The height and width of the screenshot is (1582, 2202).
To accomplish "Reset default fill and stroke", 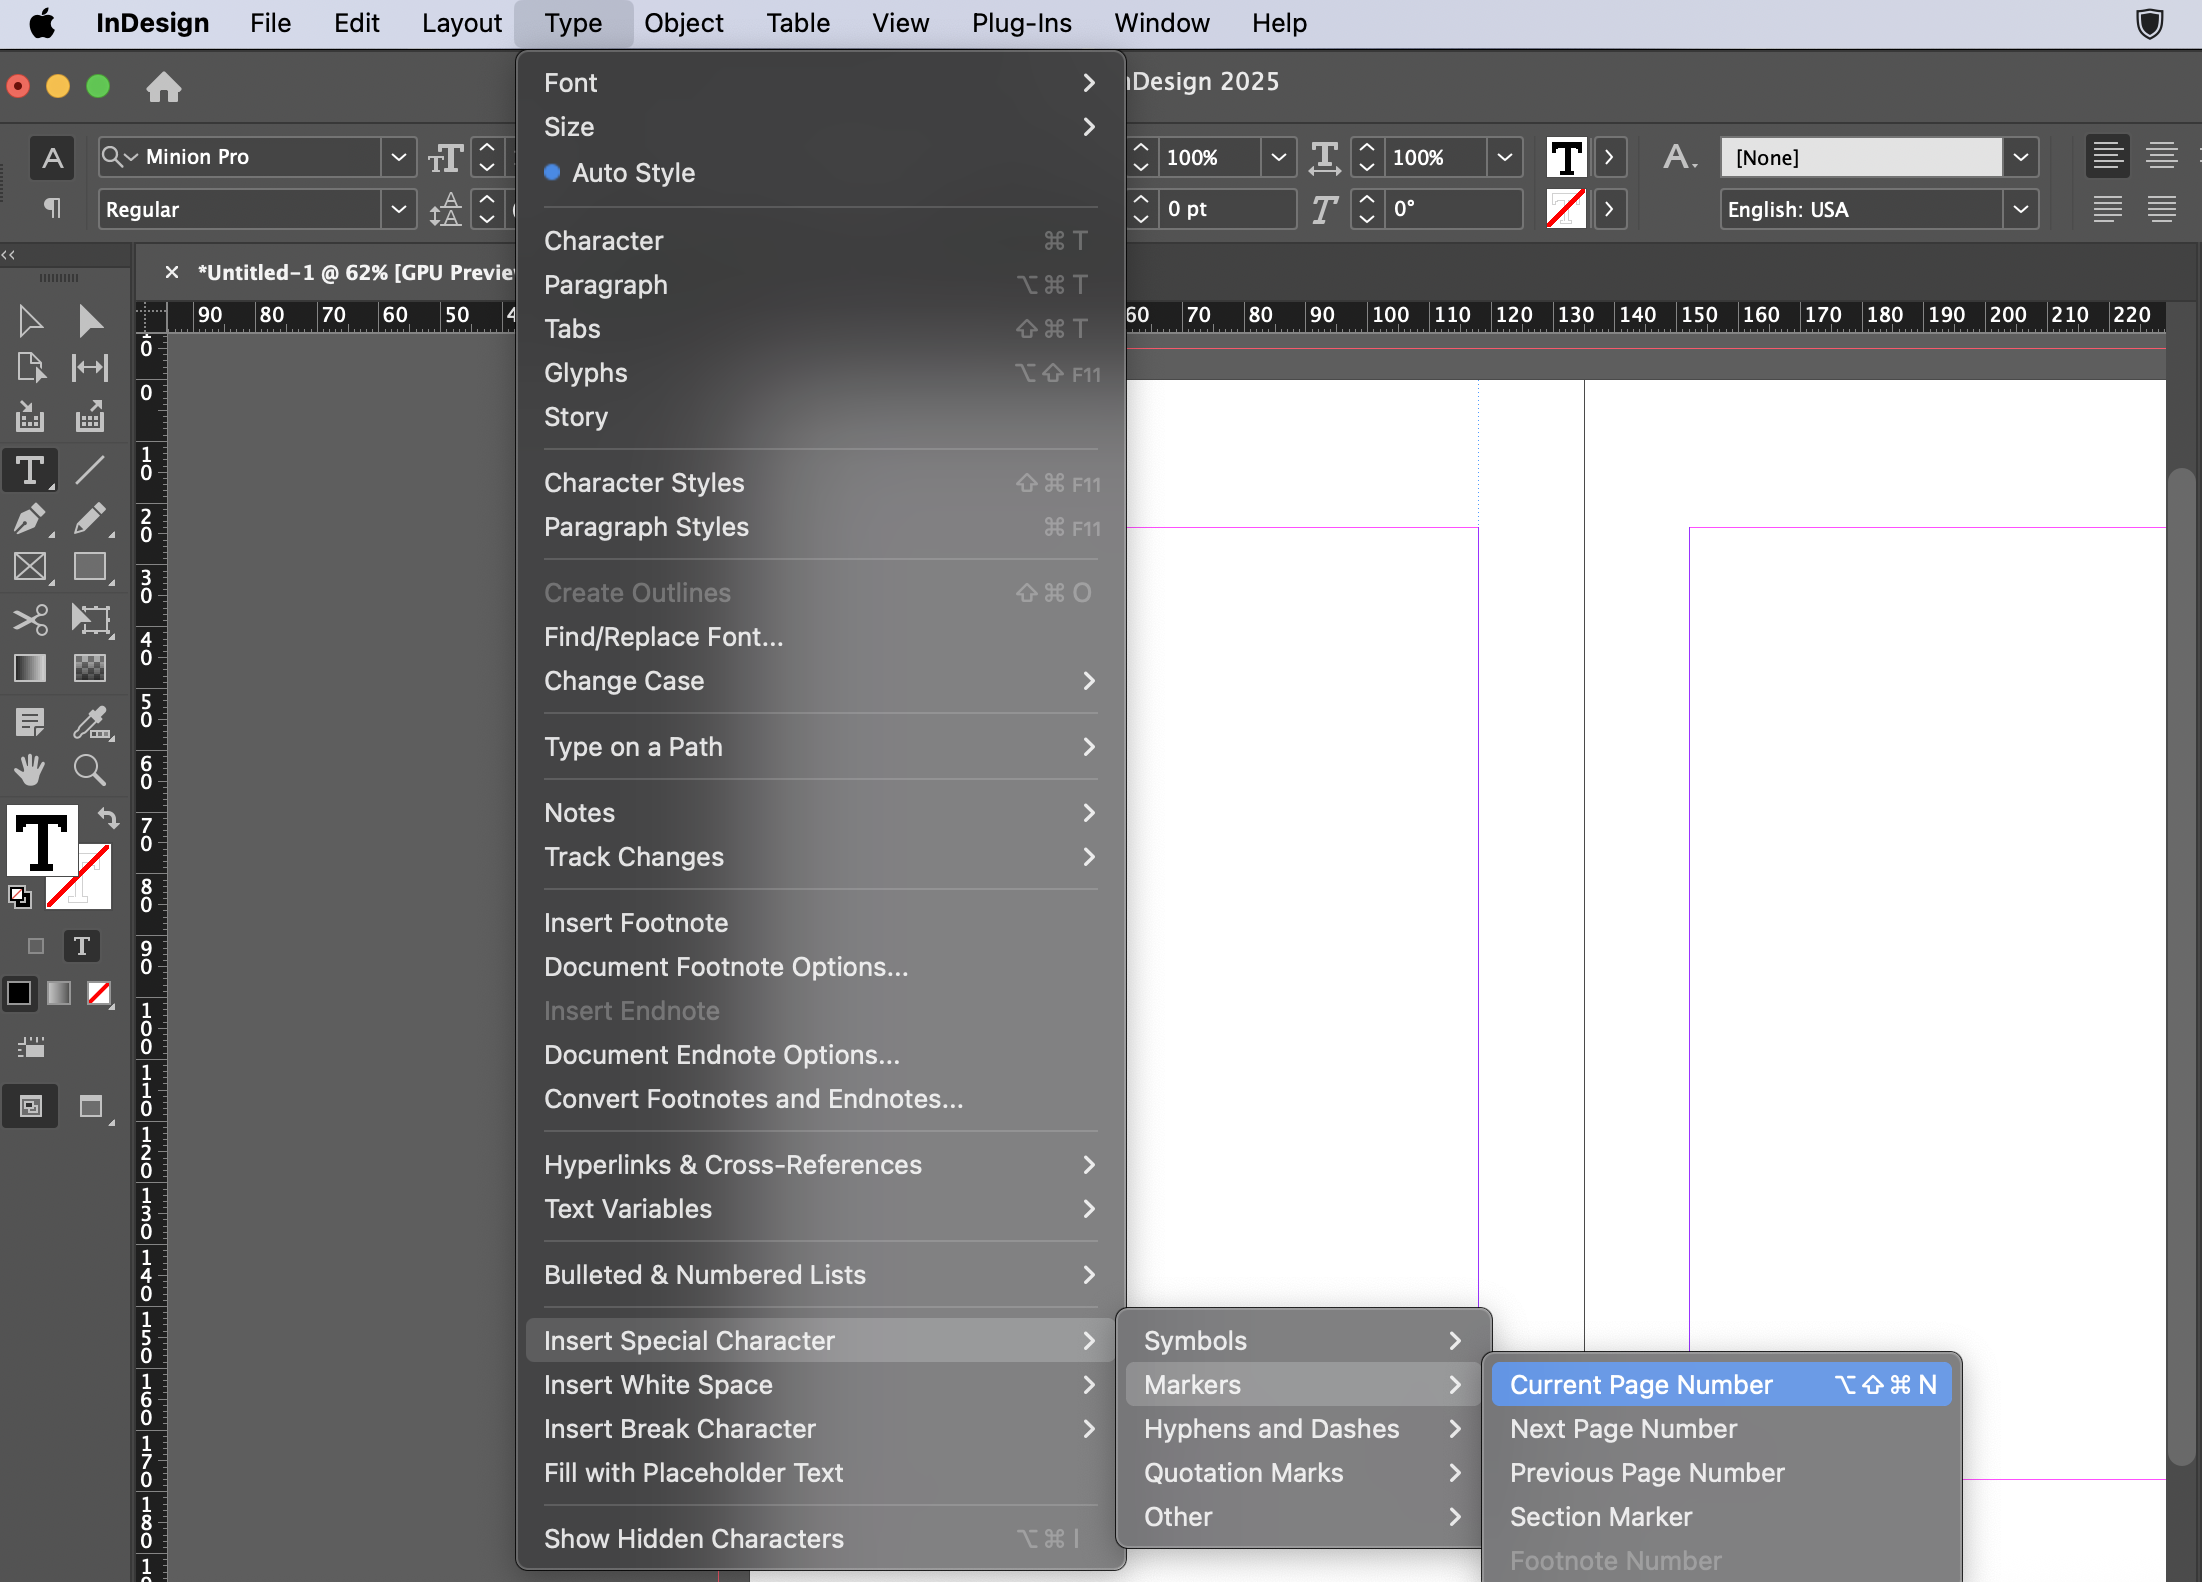I will tap(19, 897).
